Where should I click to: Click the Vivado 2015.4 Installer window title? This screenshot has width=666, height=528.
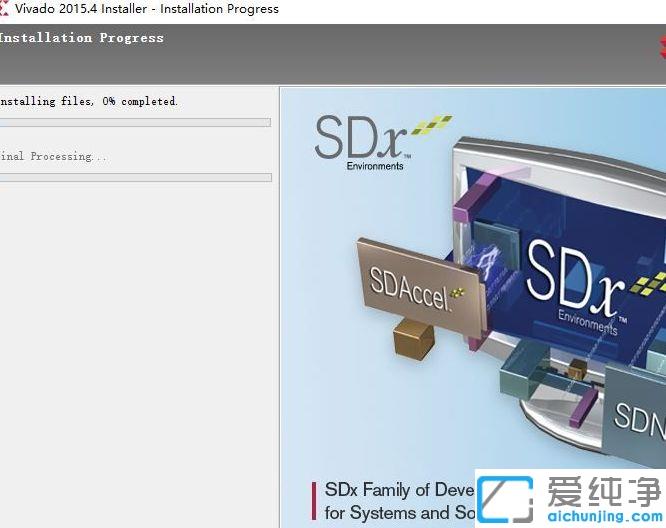147,9
